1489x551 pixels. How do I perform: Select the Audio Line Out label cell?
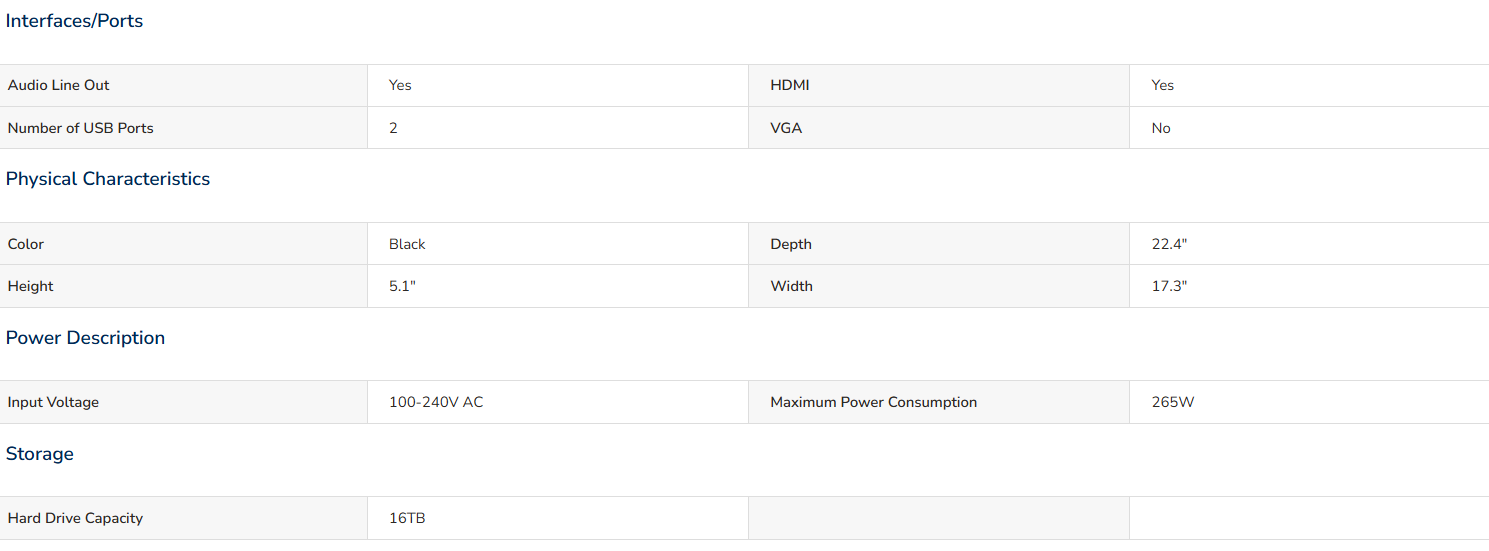click(x=183, y=85)
